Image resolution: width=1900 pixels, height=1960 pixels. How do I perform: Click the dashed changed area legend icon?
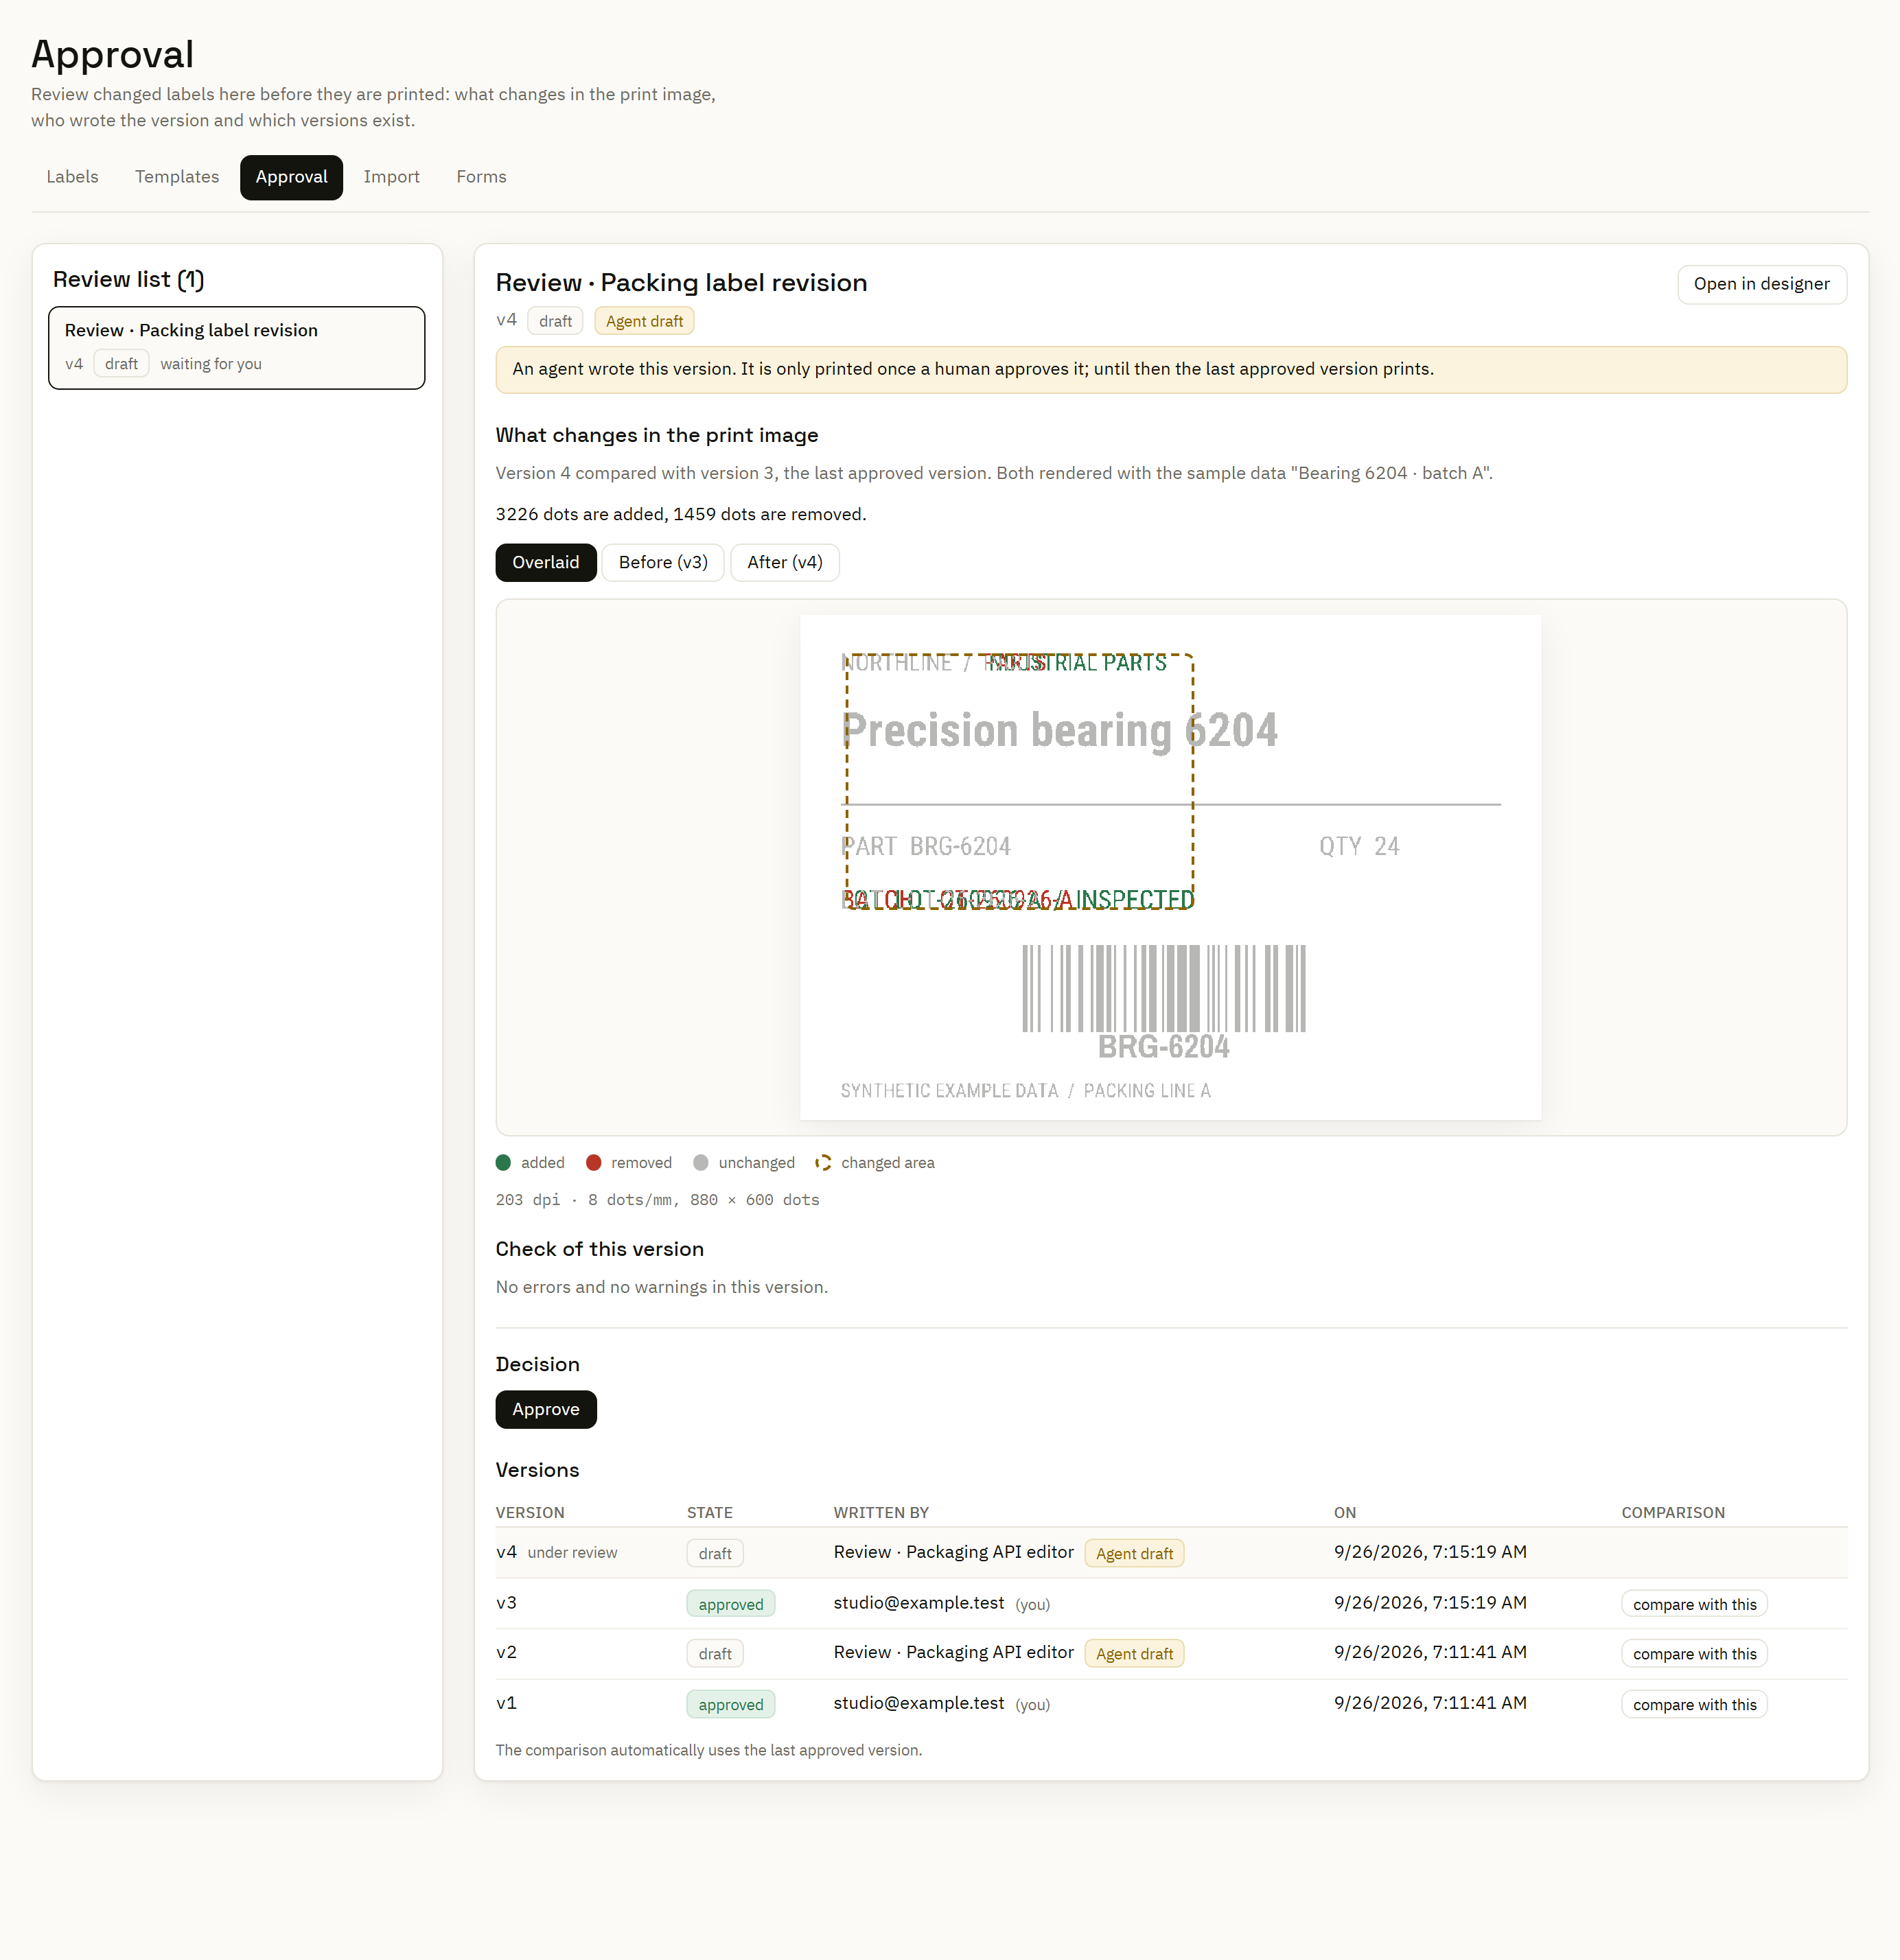[823, 1162]
